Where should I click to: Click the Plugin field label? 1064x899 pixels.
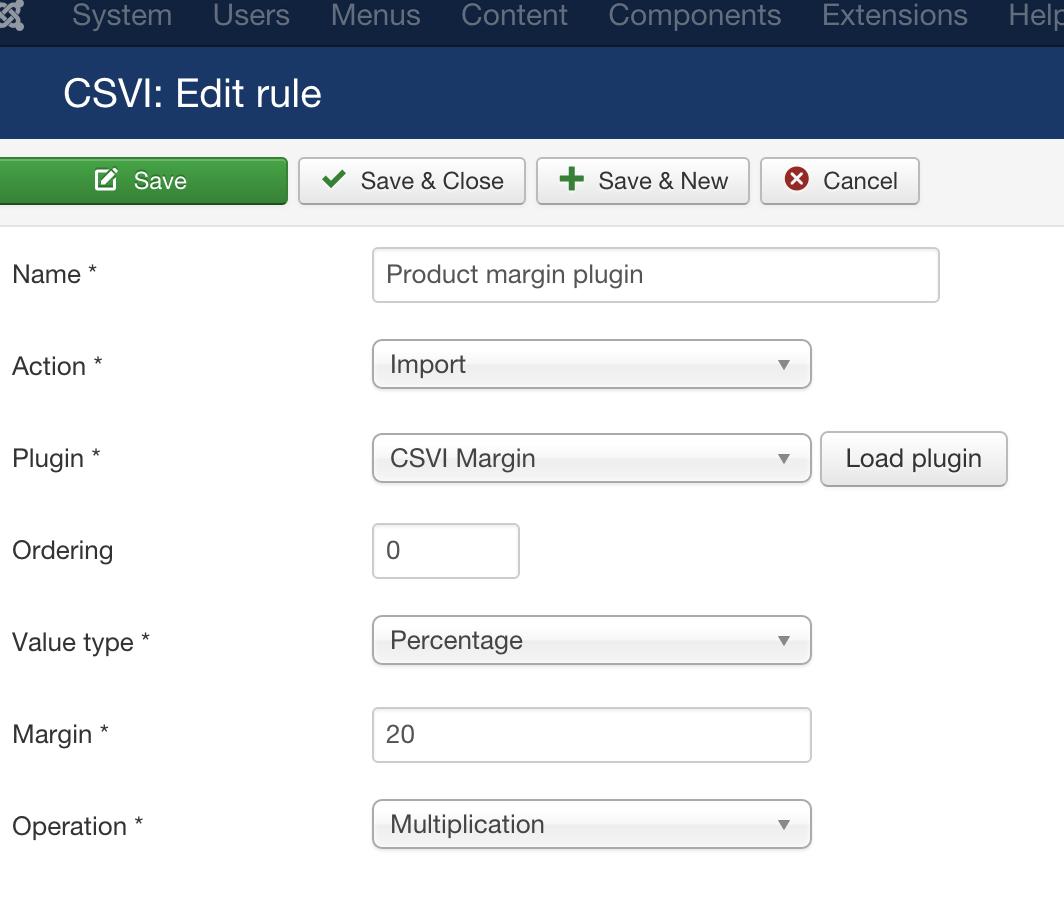pyautogui.click(x=56, y=459)
